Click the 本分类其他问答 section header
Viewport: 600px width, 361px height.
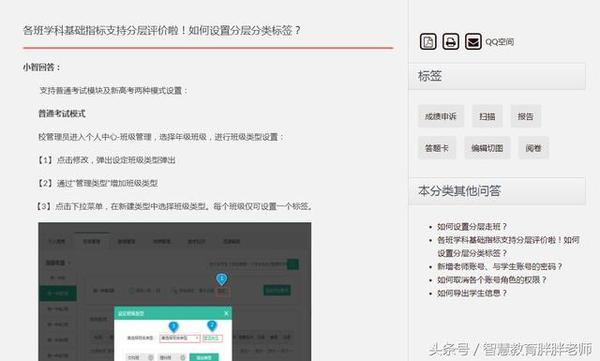point(497,190)
